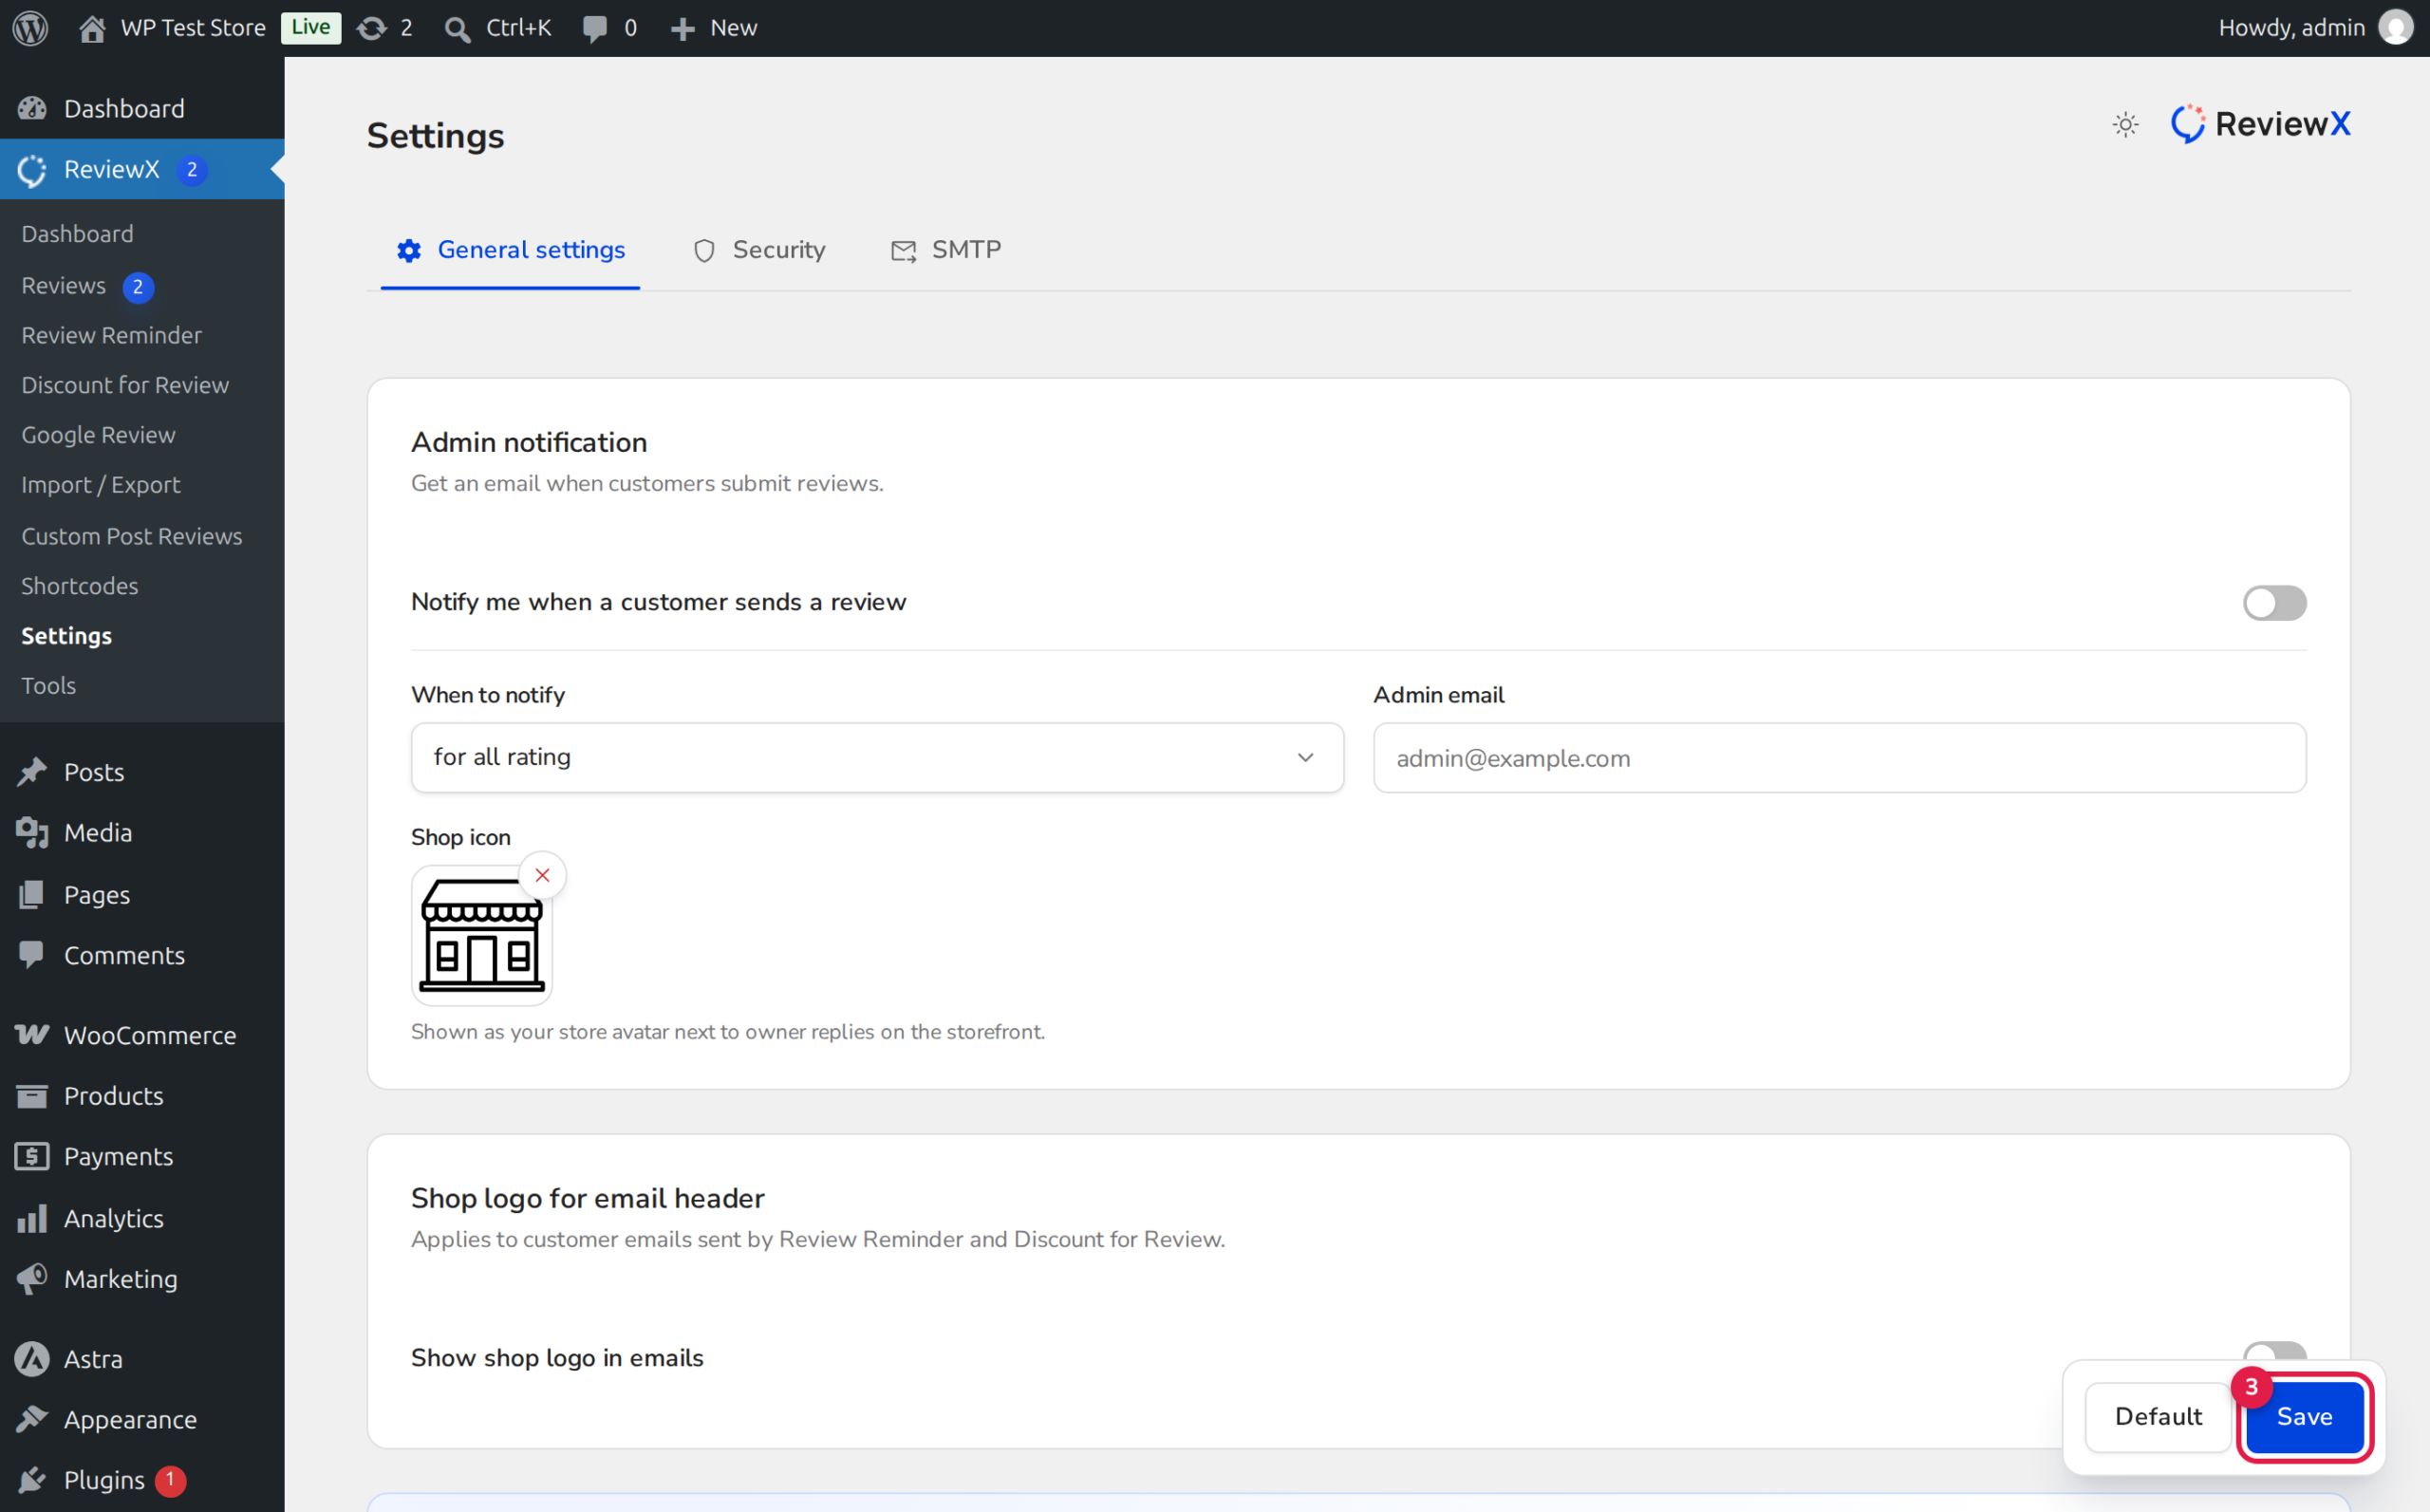Open the Plugins menu icon
This screenshot has height=1512, width=2430.
[x=32, y=1479]
